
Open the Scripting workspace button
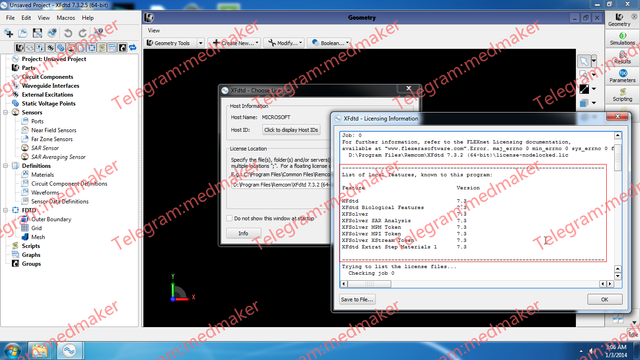coord(622,95)
